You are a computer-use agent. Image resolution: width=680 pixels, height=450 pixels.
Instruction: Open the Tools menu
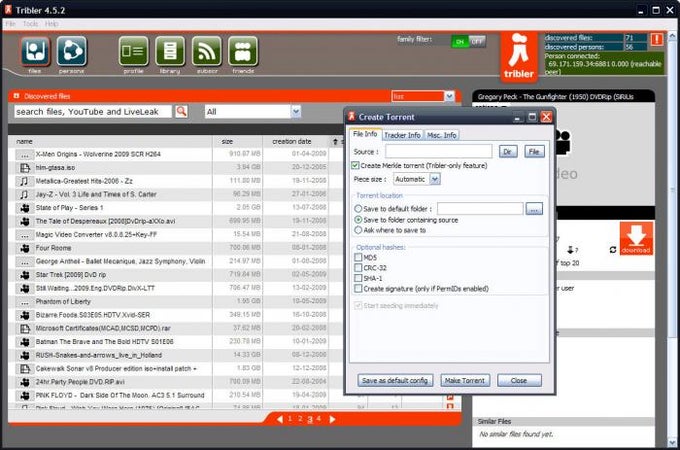pos(30,24)
